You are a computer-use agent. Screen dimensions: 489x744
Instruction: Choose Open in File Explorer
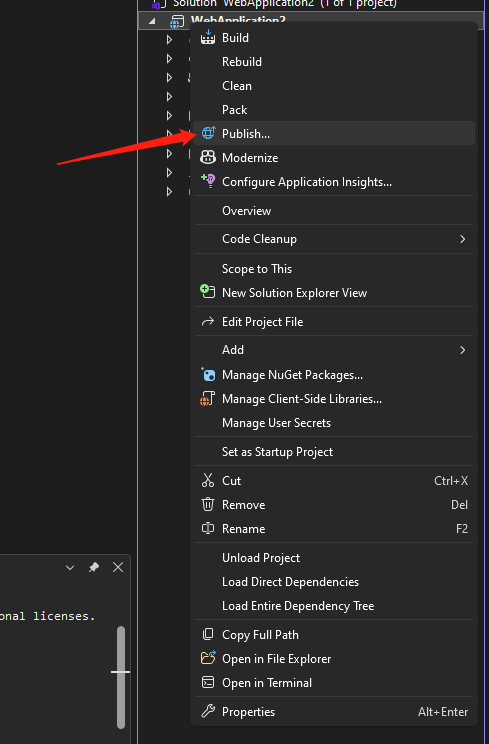point(334,659)
